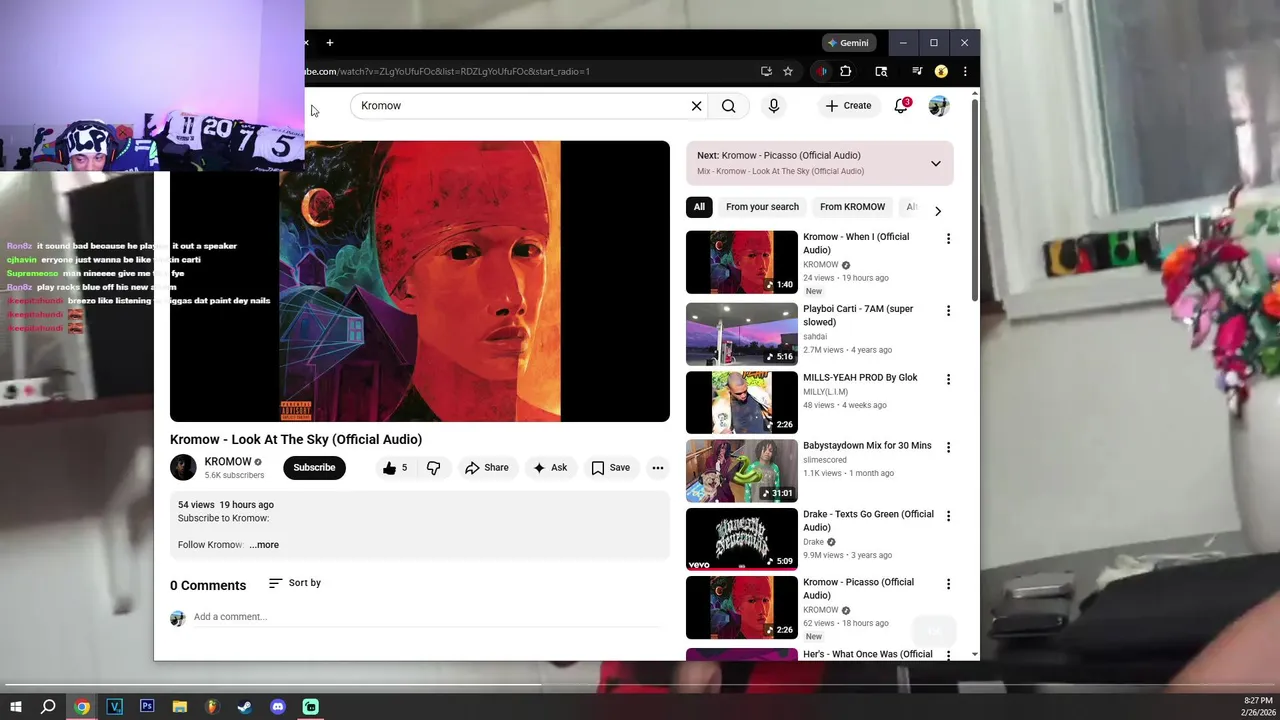Show more filter chips with the arrow

(x=937, y=211)
